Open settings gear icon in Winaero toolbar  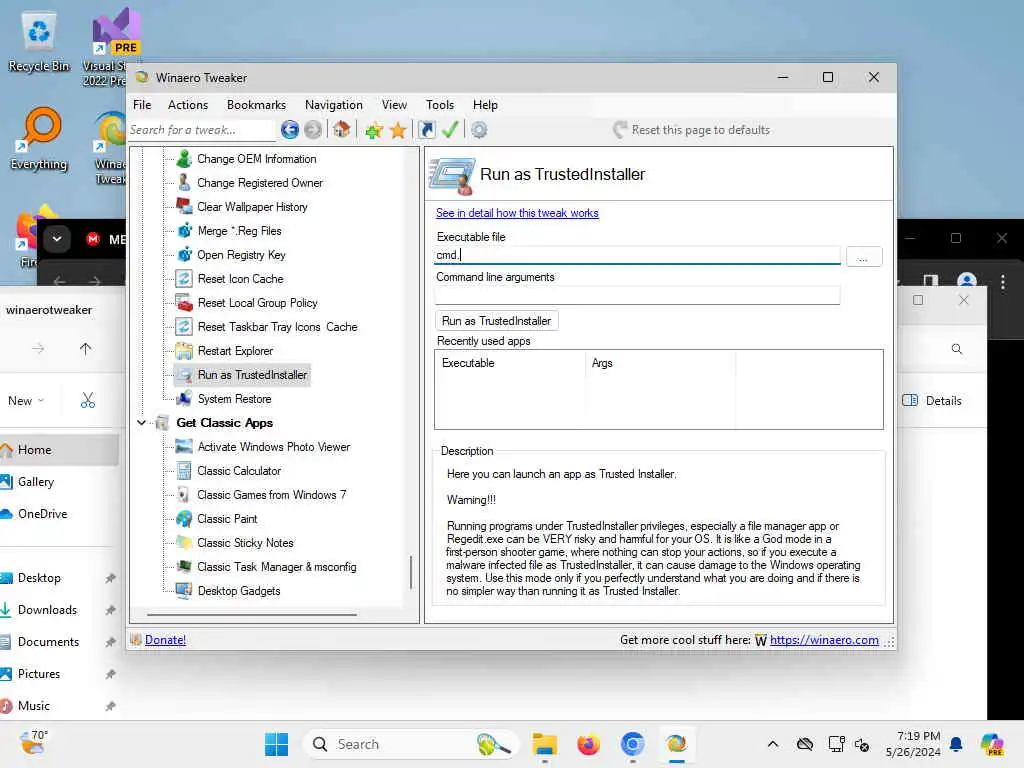tap(479, 130)
